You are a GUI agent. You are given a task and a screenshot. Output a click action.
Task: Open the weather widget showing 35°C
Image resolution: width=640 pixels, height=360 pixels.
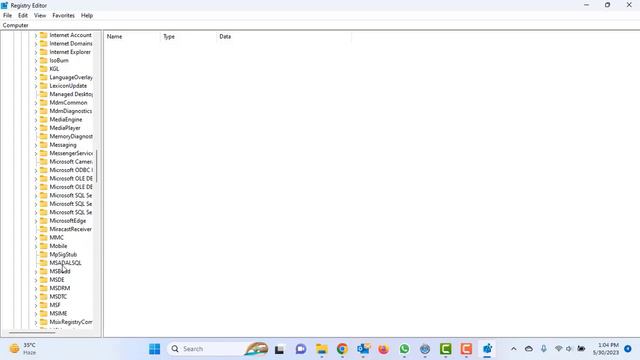pyautogui.click(x=23, y=349)
